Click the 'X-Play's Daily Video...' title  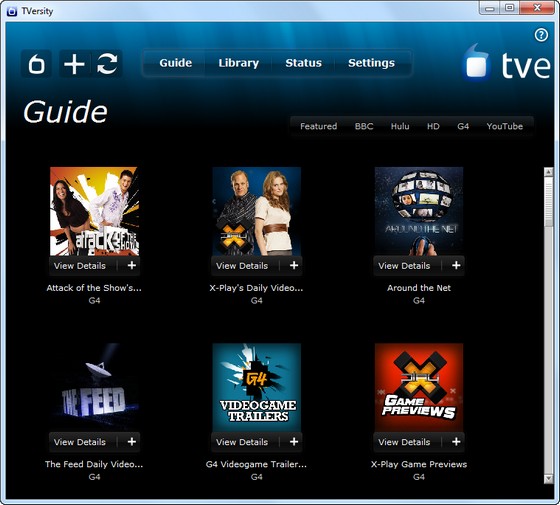[x=256, y=288]
